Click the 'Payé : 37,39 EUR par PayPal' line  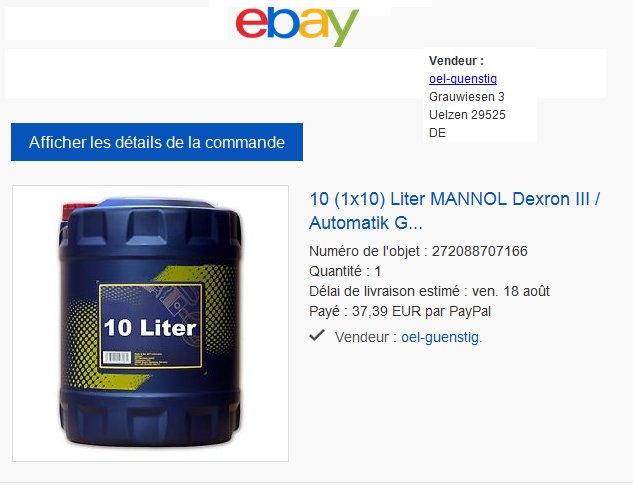point(400,311)
